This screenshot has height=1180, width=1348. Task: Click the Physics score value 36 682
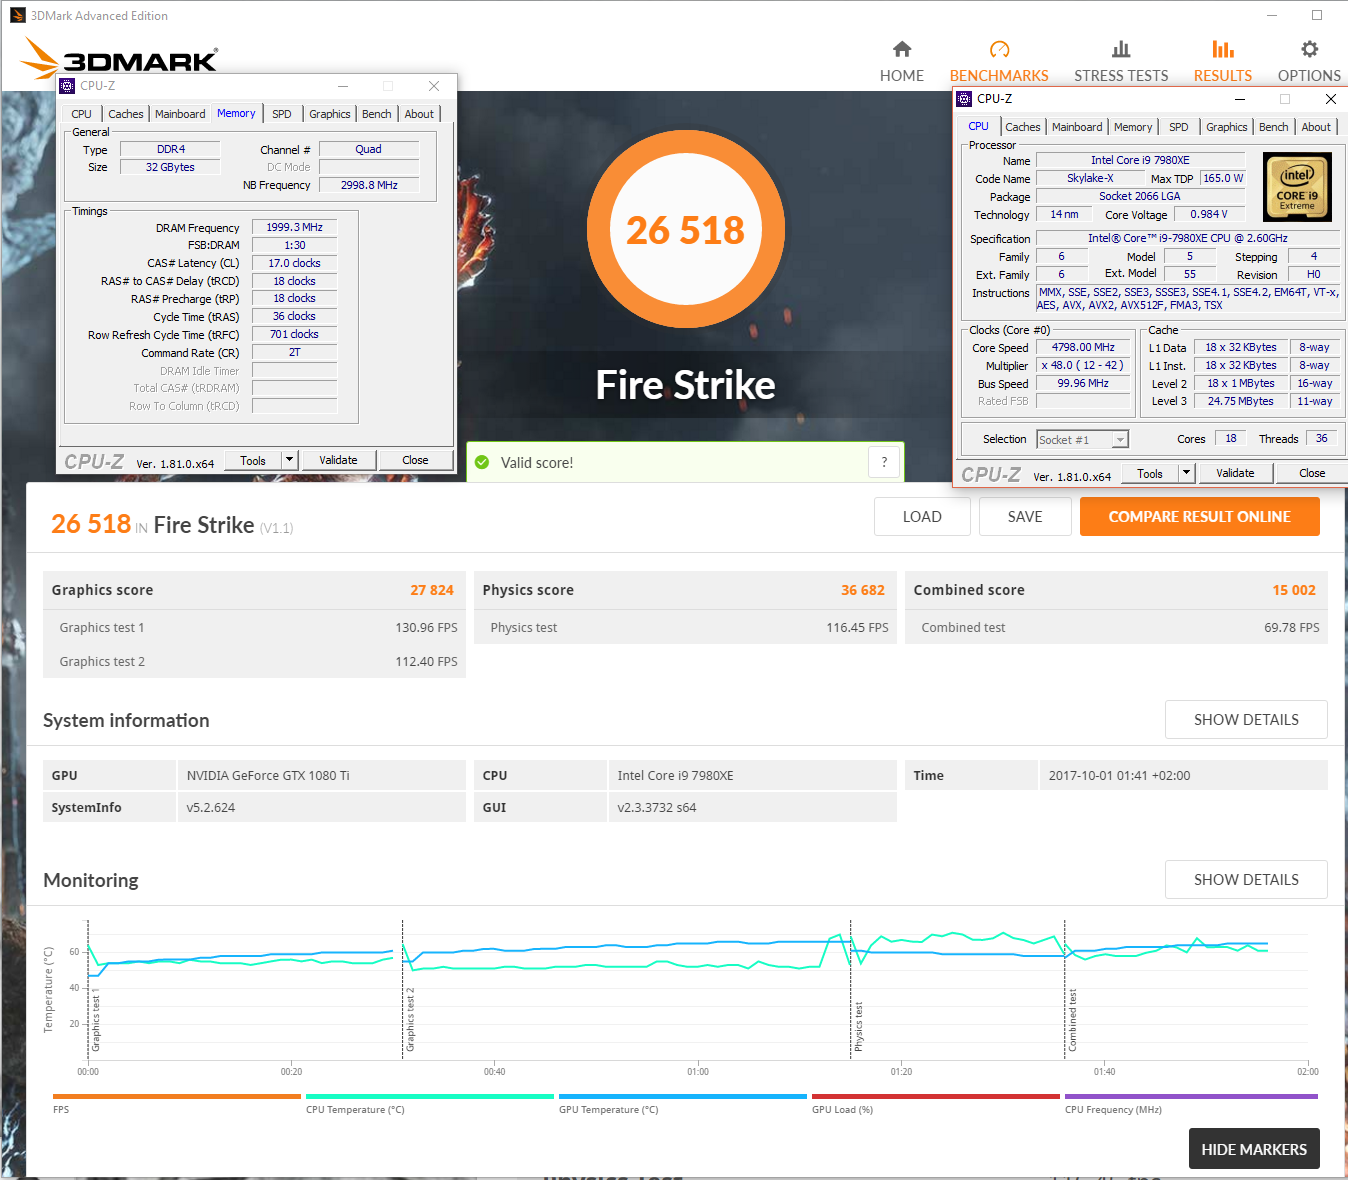(863, 590)
